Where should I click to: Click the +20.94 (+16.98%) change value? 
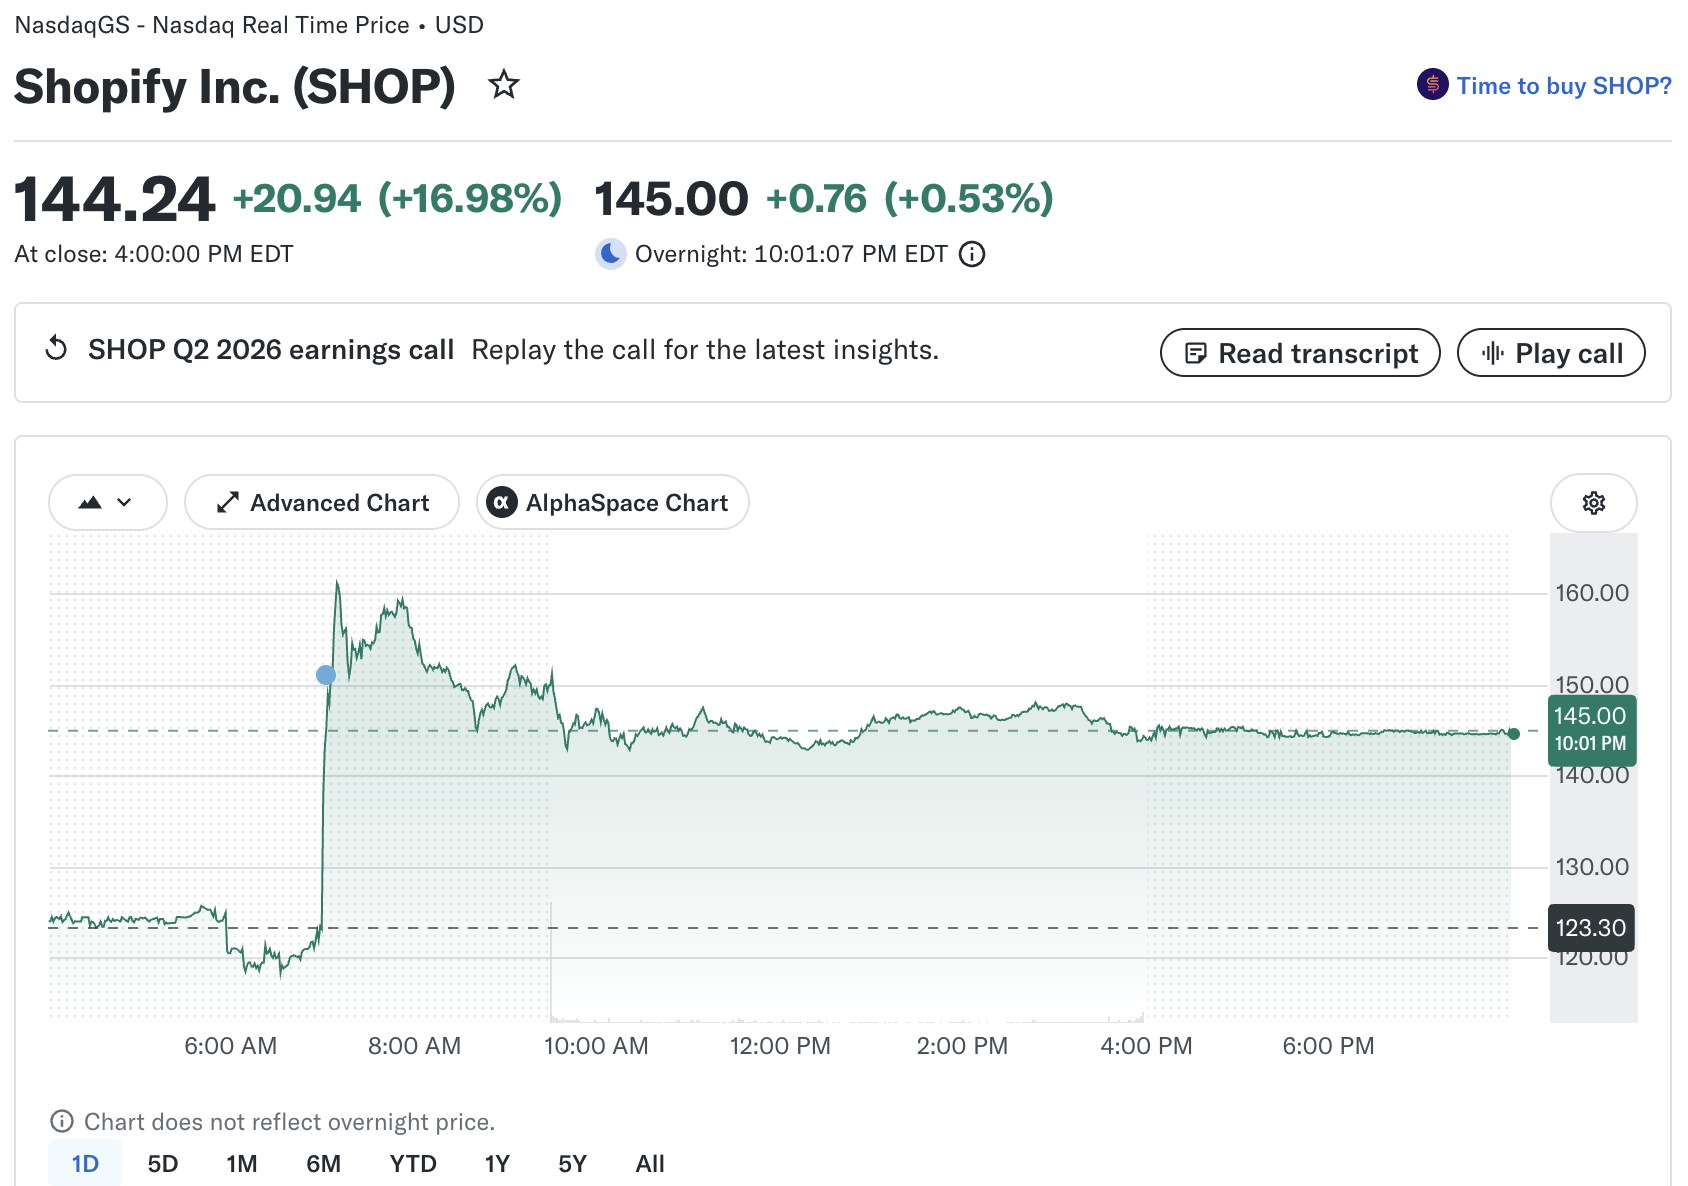pyautogui.click(x=397, y=199)
